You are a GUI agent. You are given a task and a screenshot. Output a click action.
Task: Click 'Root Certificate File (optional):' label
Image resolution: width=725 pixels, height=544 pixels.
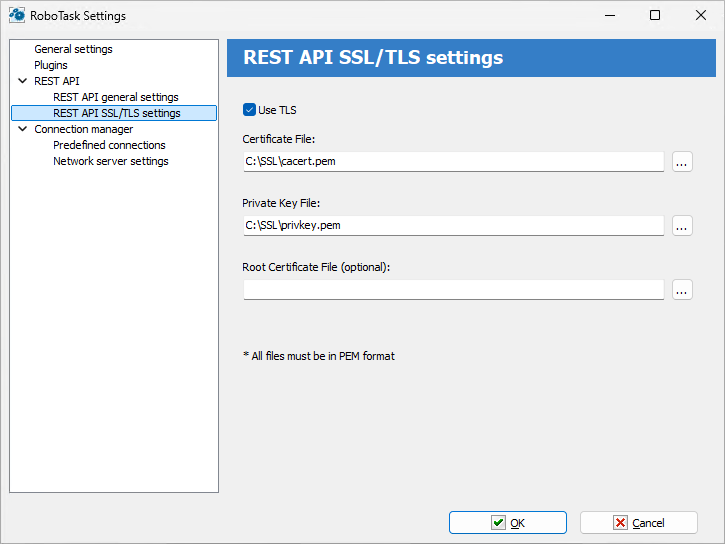coord(316,267)
